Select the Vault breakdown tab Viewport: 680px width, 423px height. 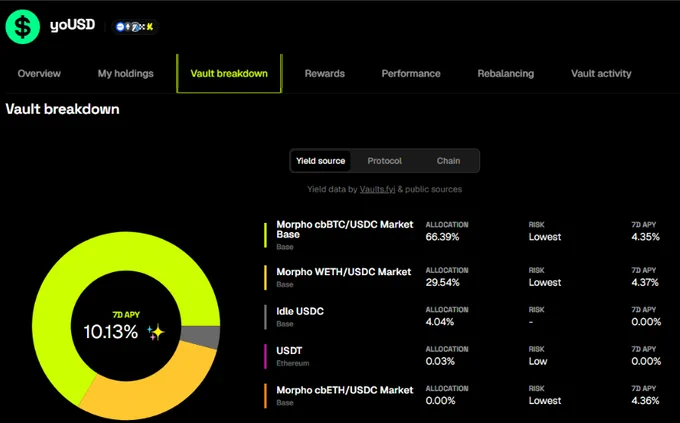pos(229,73)
